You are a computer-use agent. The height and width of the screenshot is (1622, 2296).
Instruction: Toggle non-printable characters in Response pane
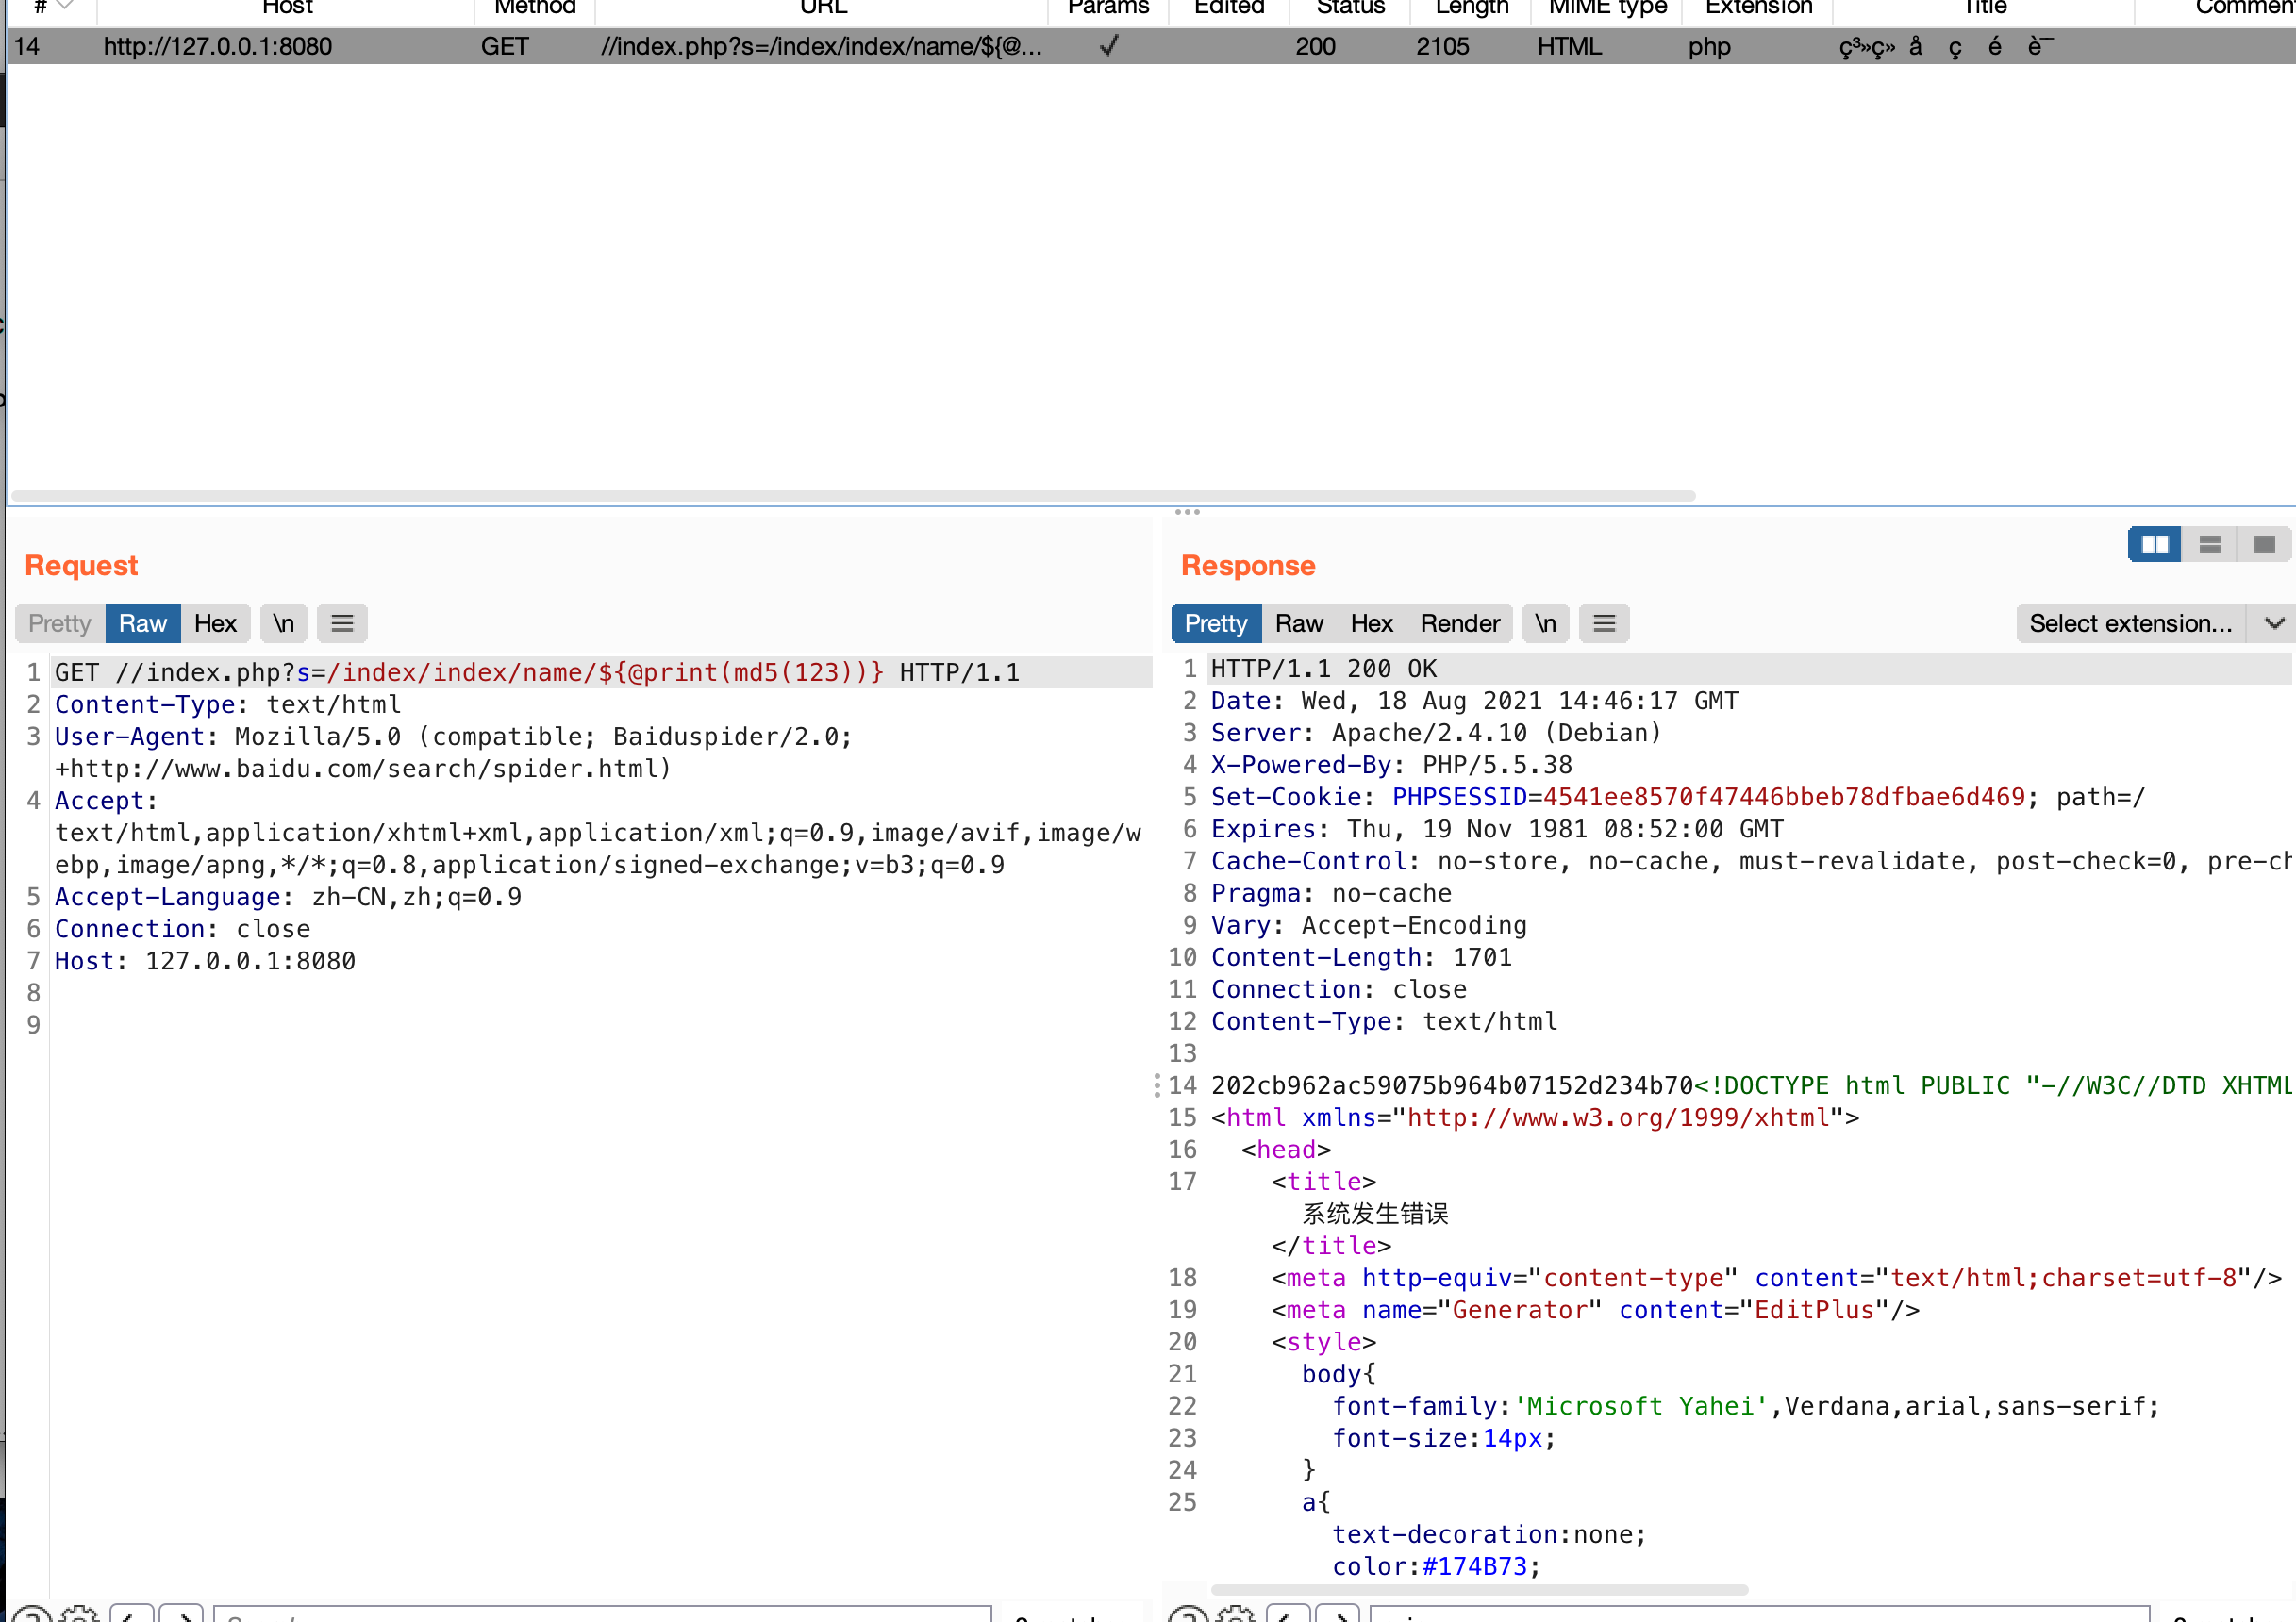(1546, 623)
